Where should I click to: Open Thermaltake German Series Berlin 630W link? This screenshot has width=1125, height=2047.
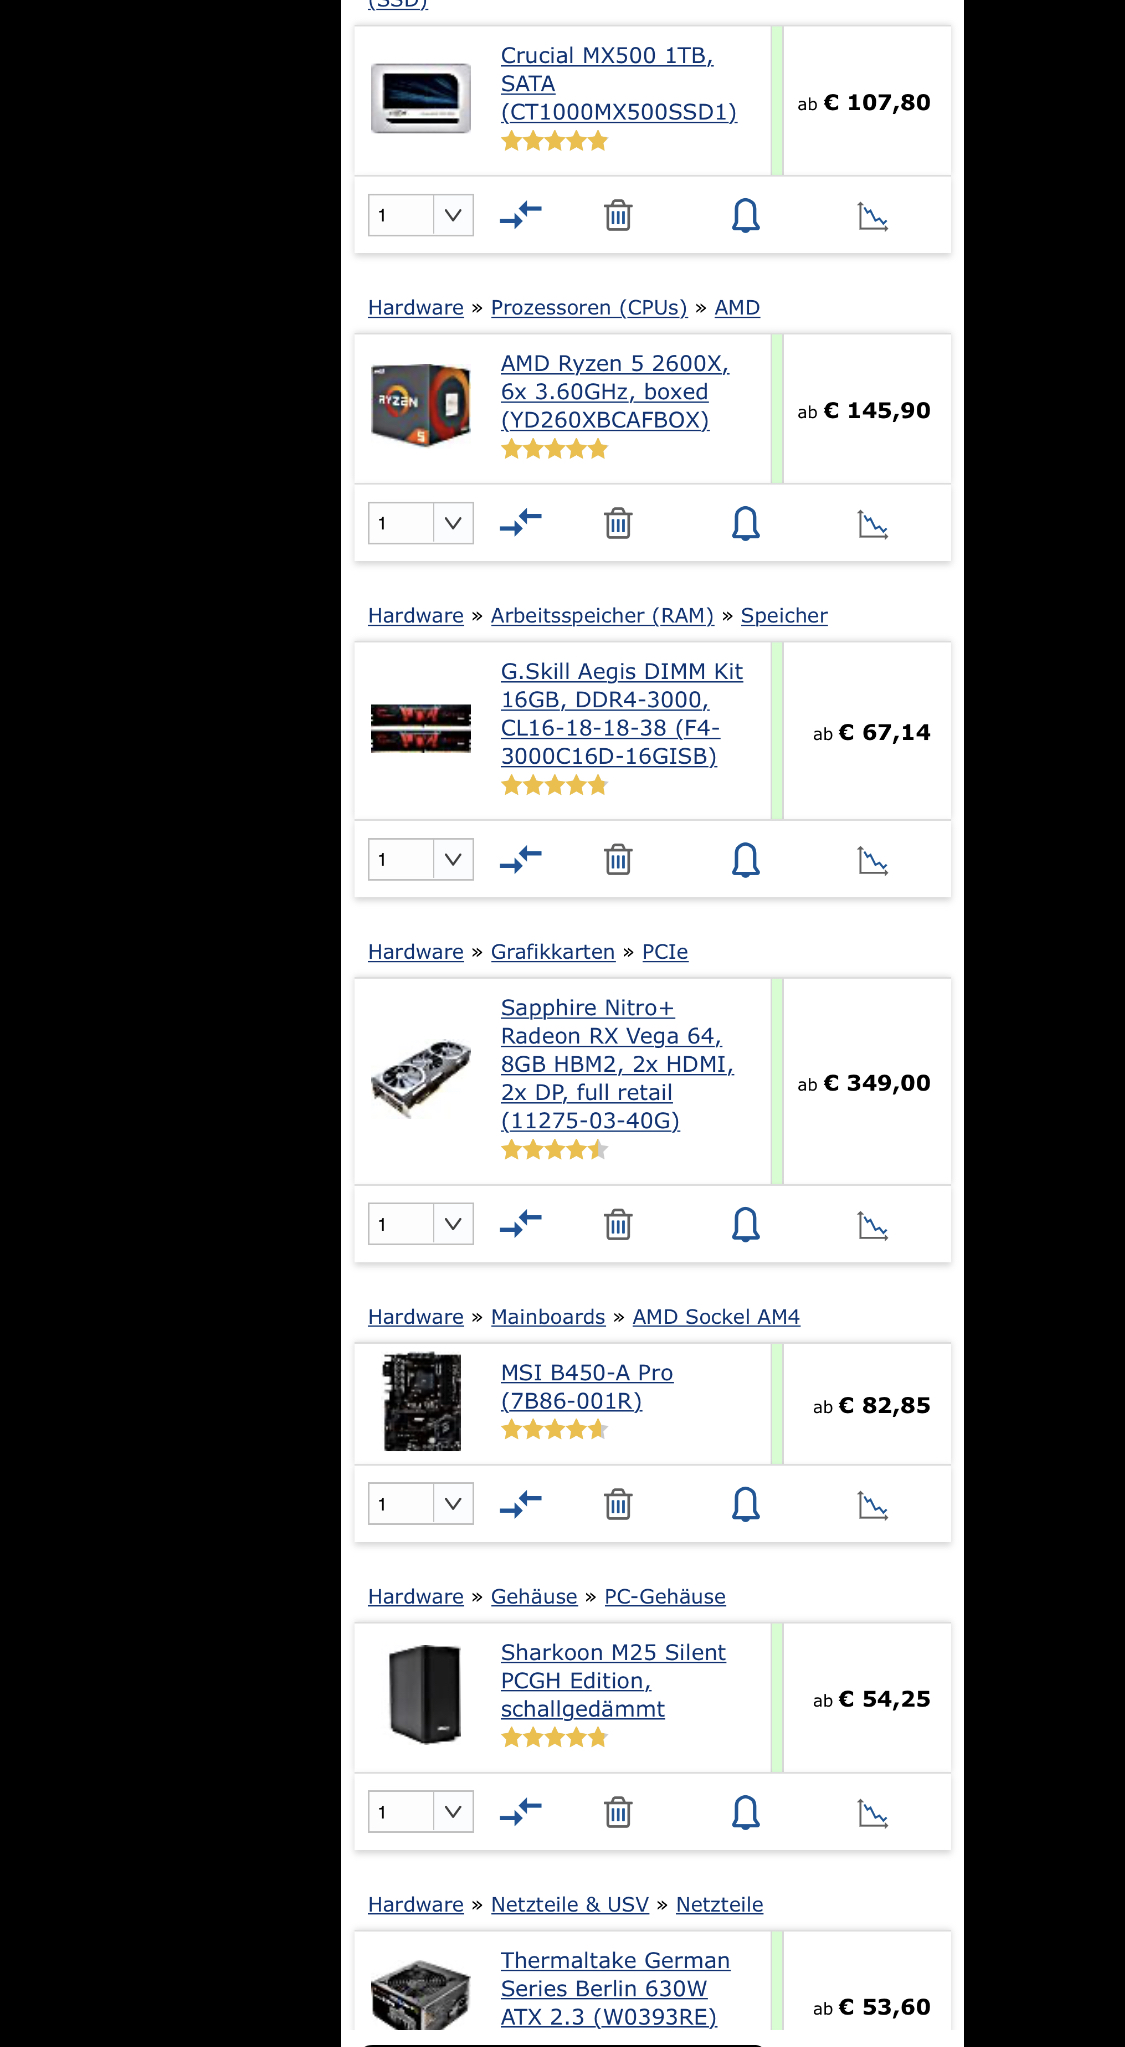(615, 1988)
